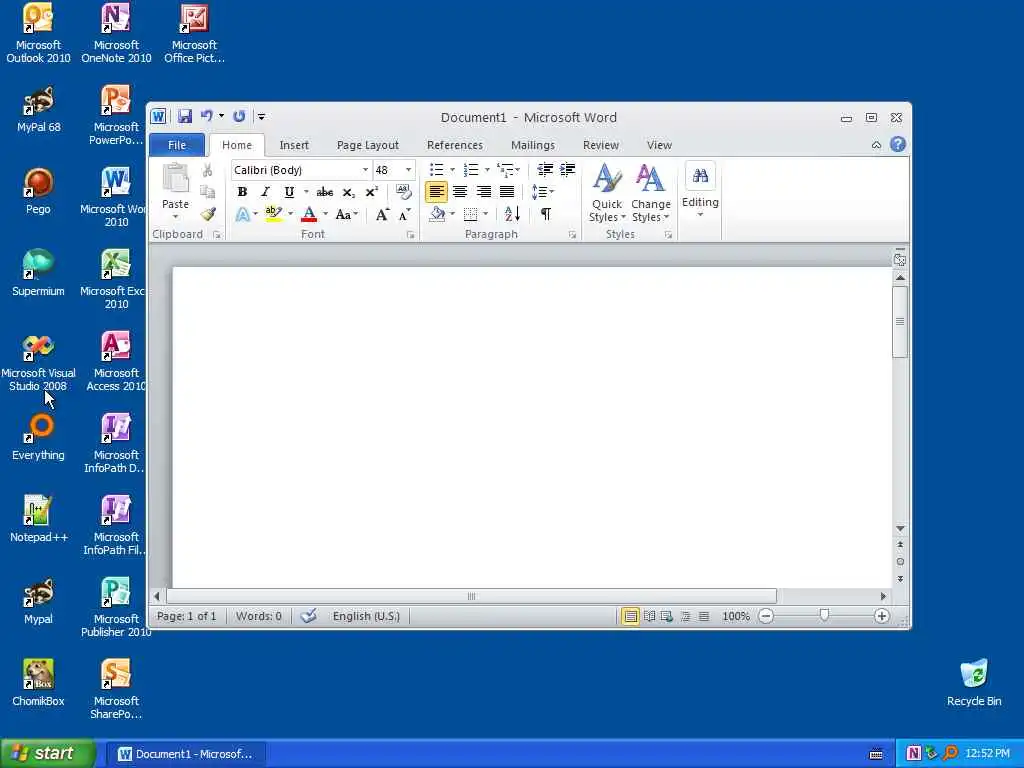Image resolution: width=1024 pixels, height=768 pixels.
Task: Click Text Effects glowing A icon
Action: (242, 214)
